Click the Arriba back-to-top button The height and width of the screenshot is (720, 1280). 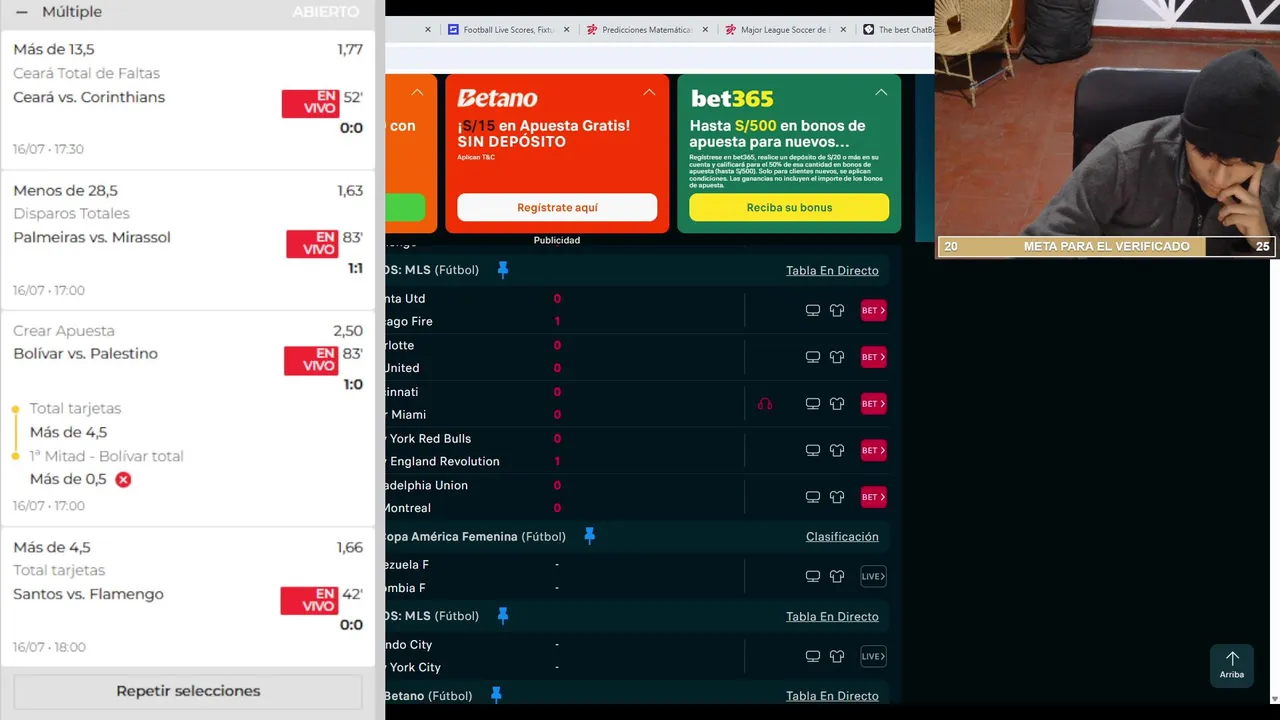1232,665
